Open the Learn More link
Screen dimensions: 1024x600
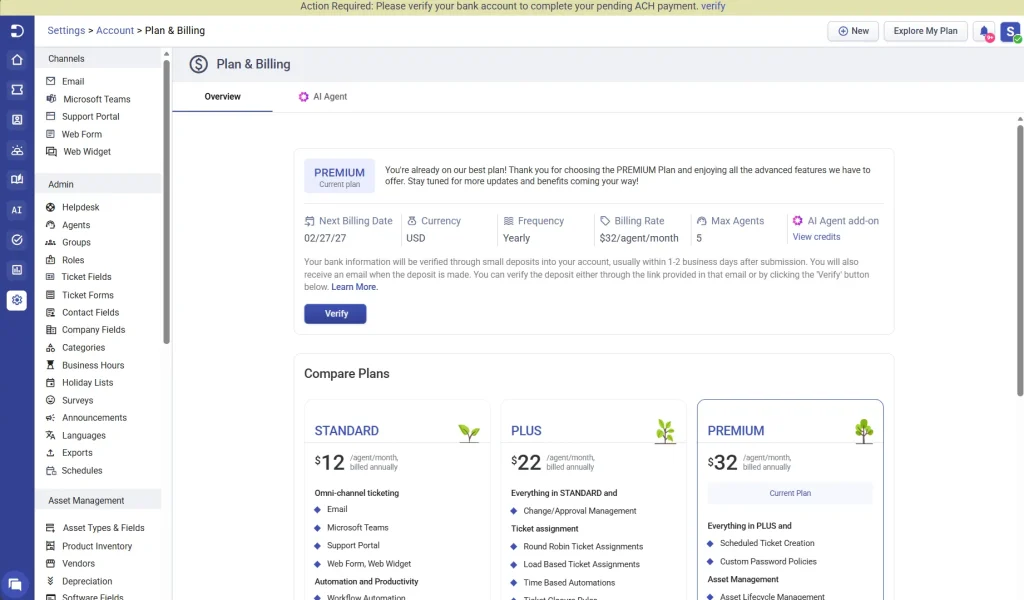[x=354, y=287]
